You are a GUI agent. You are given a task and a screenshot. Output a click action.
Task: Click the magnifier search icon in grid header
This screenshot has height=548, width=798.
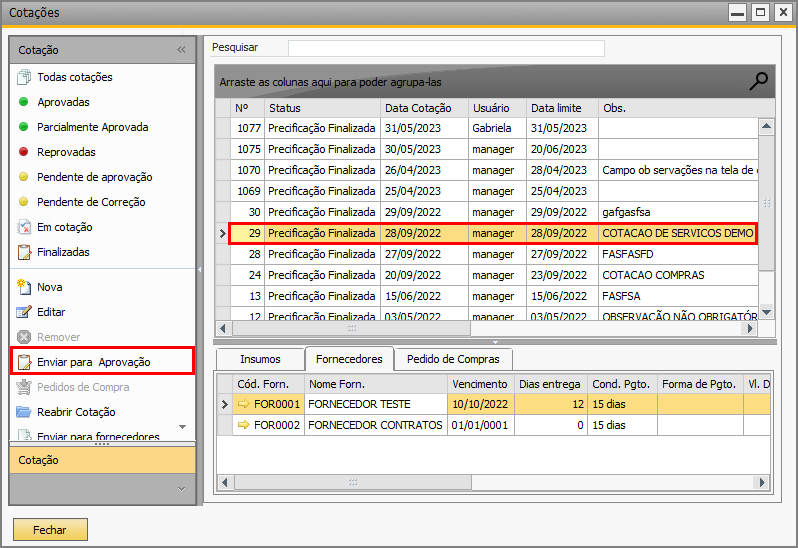[x=758, y=81]
